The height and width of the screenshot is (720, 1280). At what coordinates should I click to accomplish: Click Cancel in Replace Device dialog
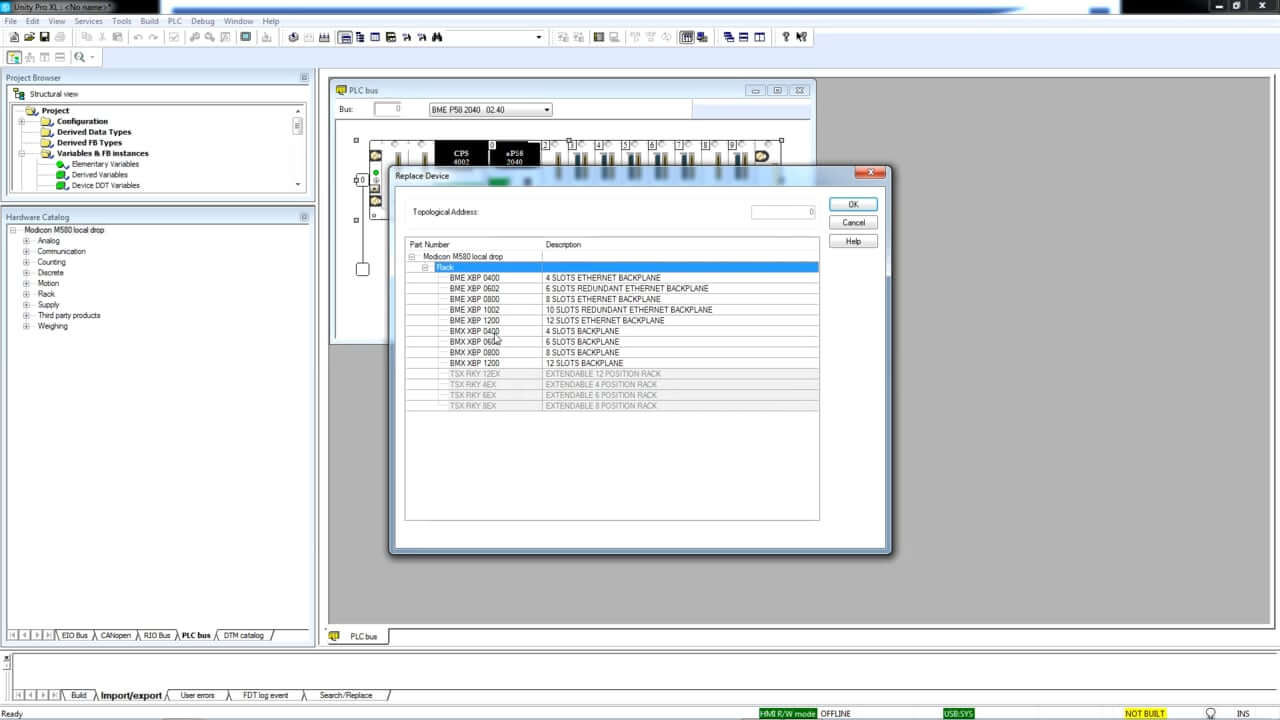coord(853,223)
